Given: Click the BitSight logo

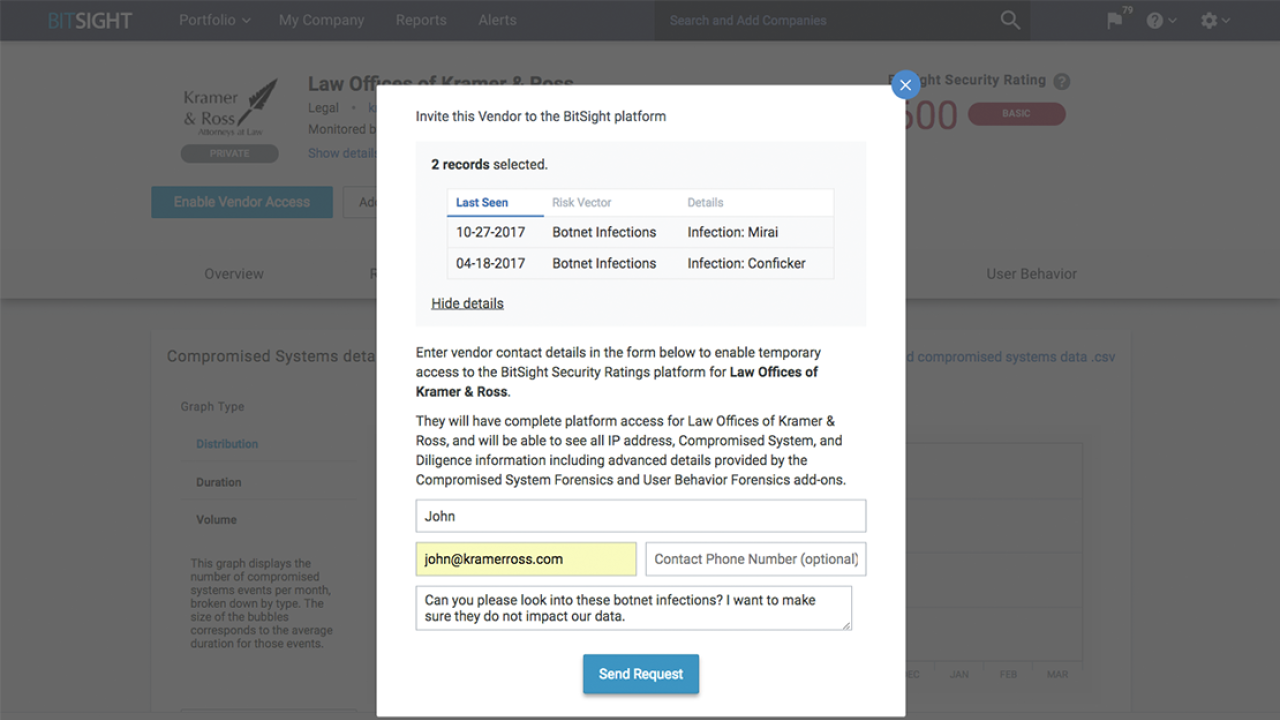Looking at the screenshot, I should [x=89, y=19].
